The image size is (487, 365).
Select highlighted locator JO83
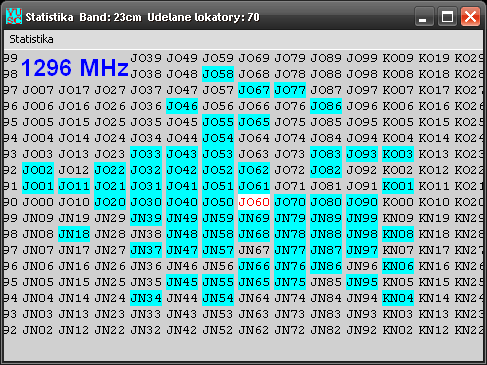coord(326,154)
